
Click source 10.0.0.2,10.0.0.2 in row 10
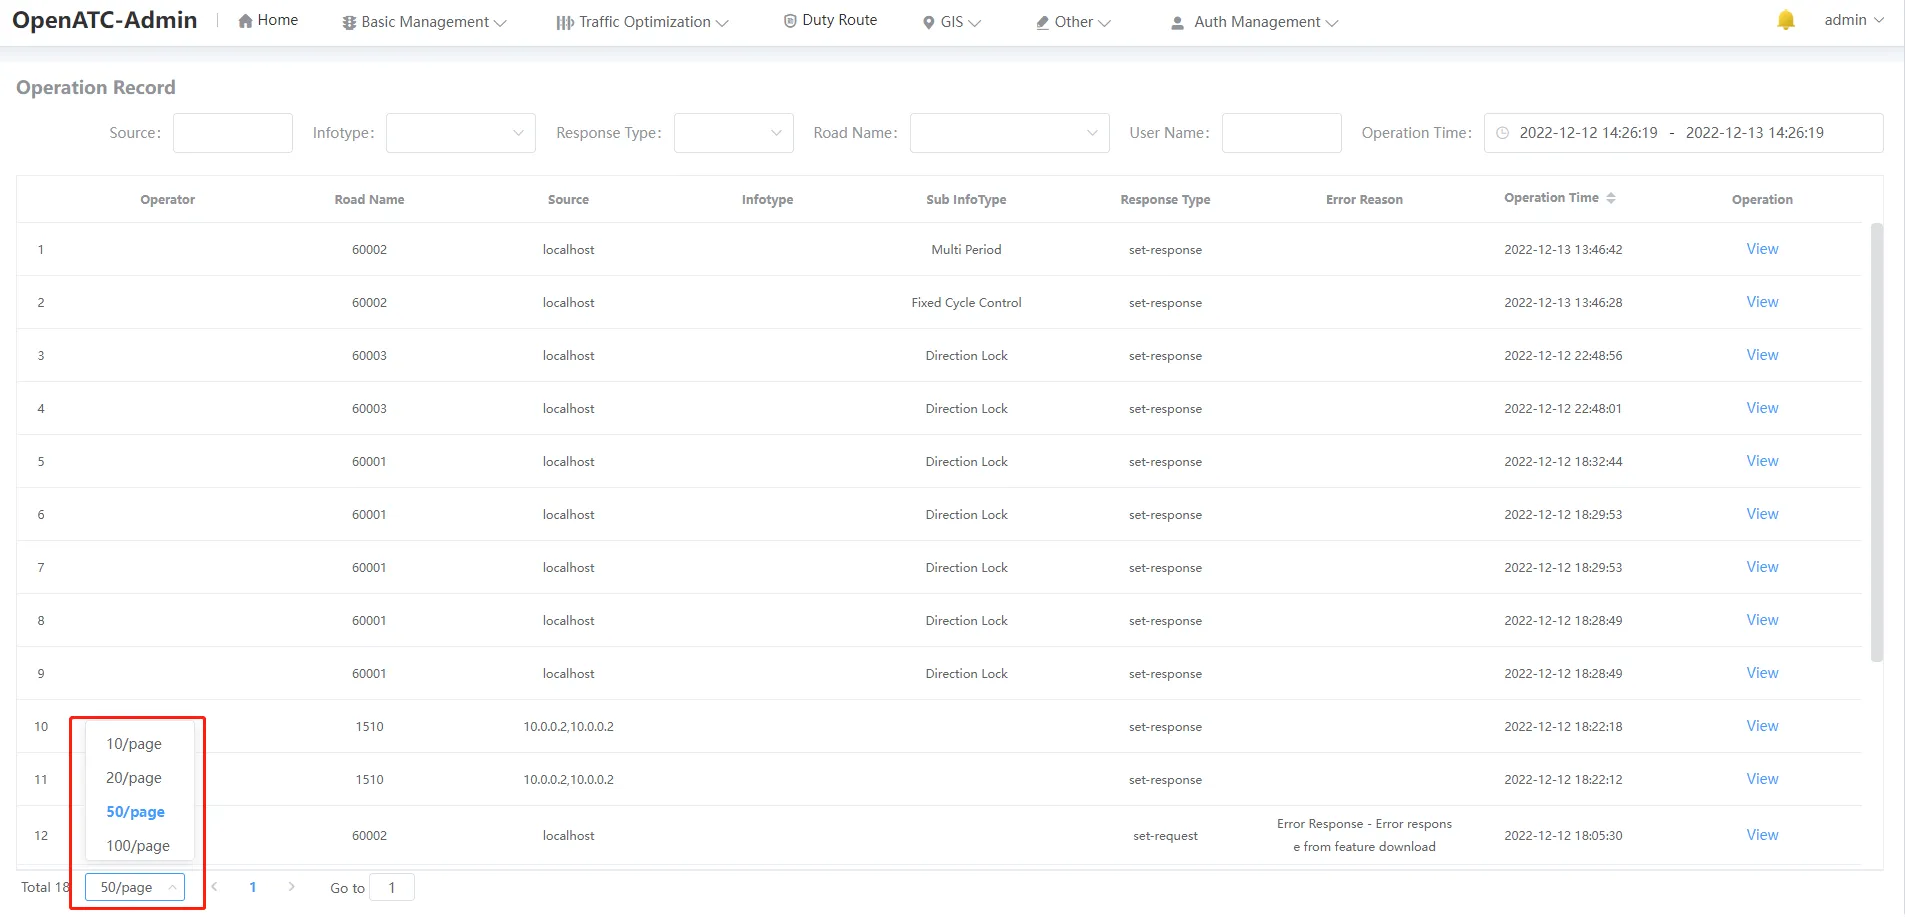(x=568, y=726)
